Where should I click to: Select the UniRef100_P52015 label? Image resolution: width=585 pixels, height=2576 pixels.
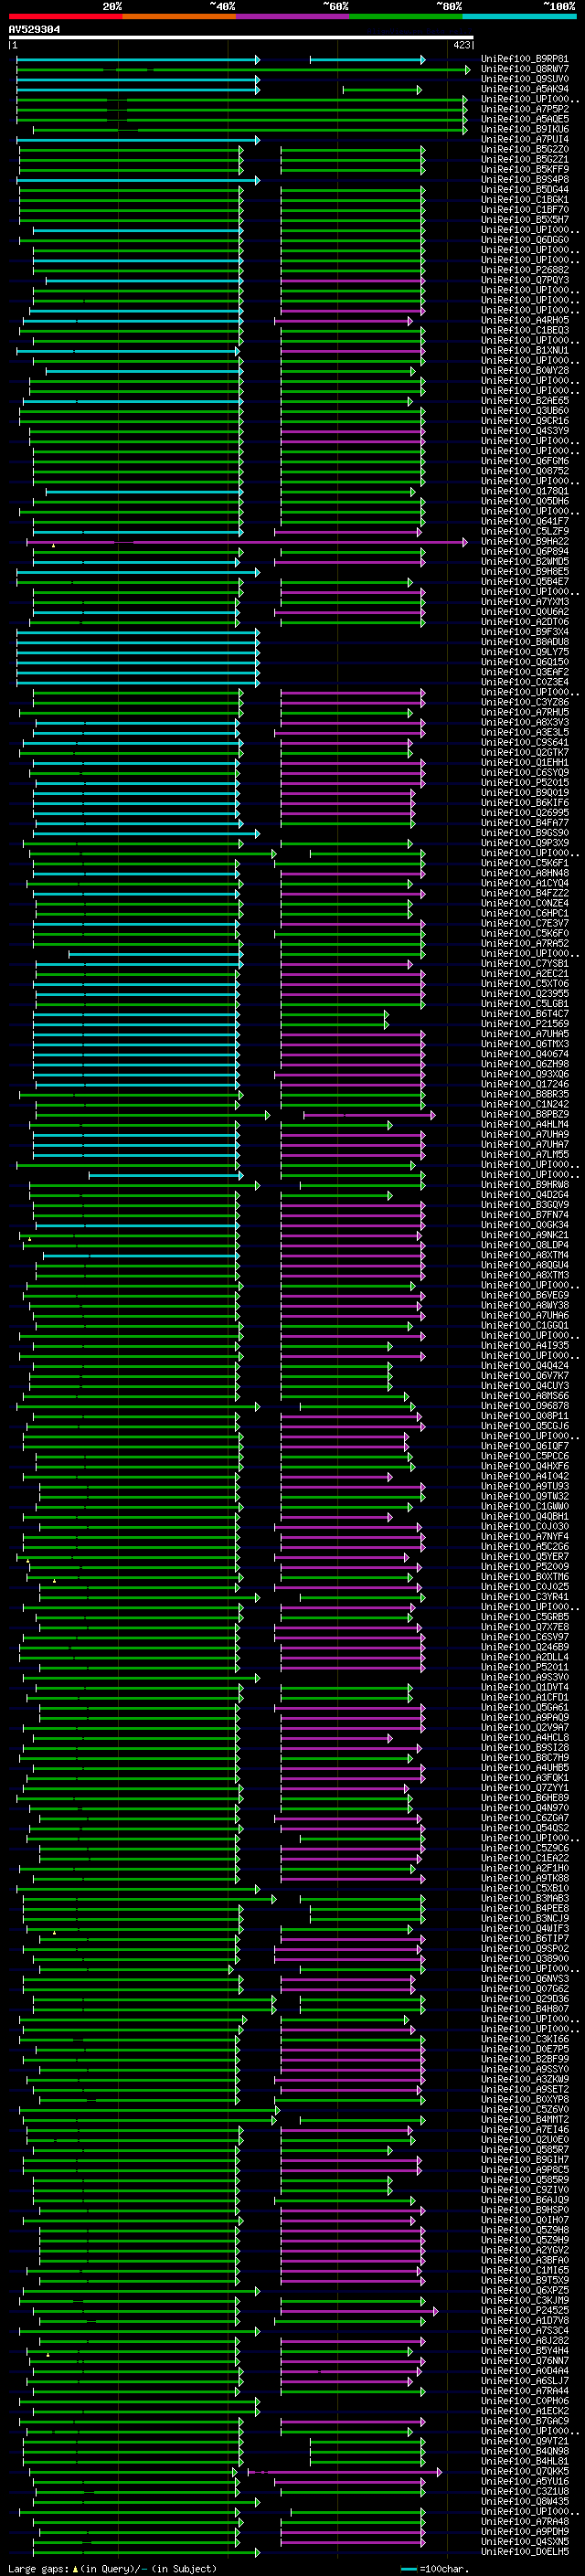(524, 783)
